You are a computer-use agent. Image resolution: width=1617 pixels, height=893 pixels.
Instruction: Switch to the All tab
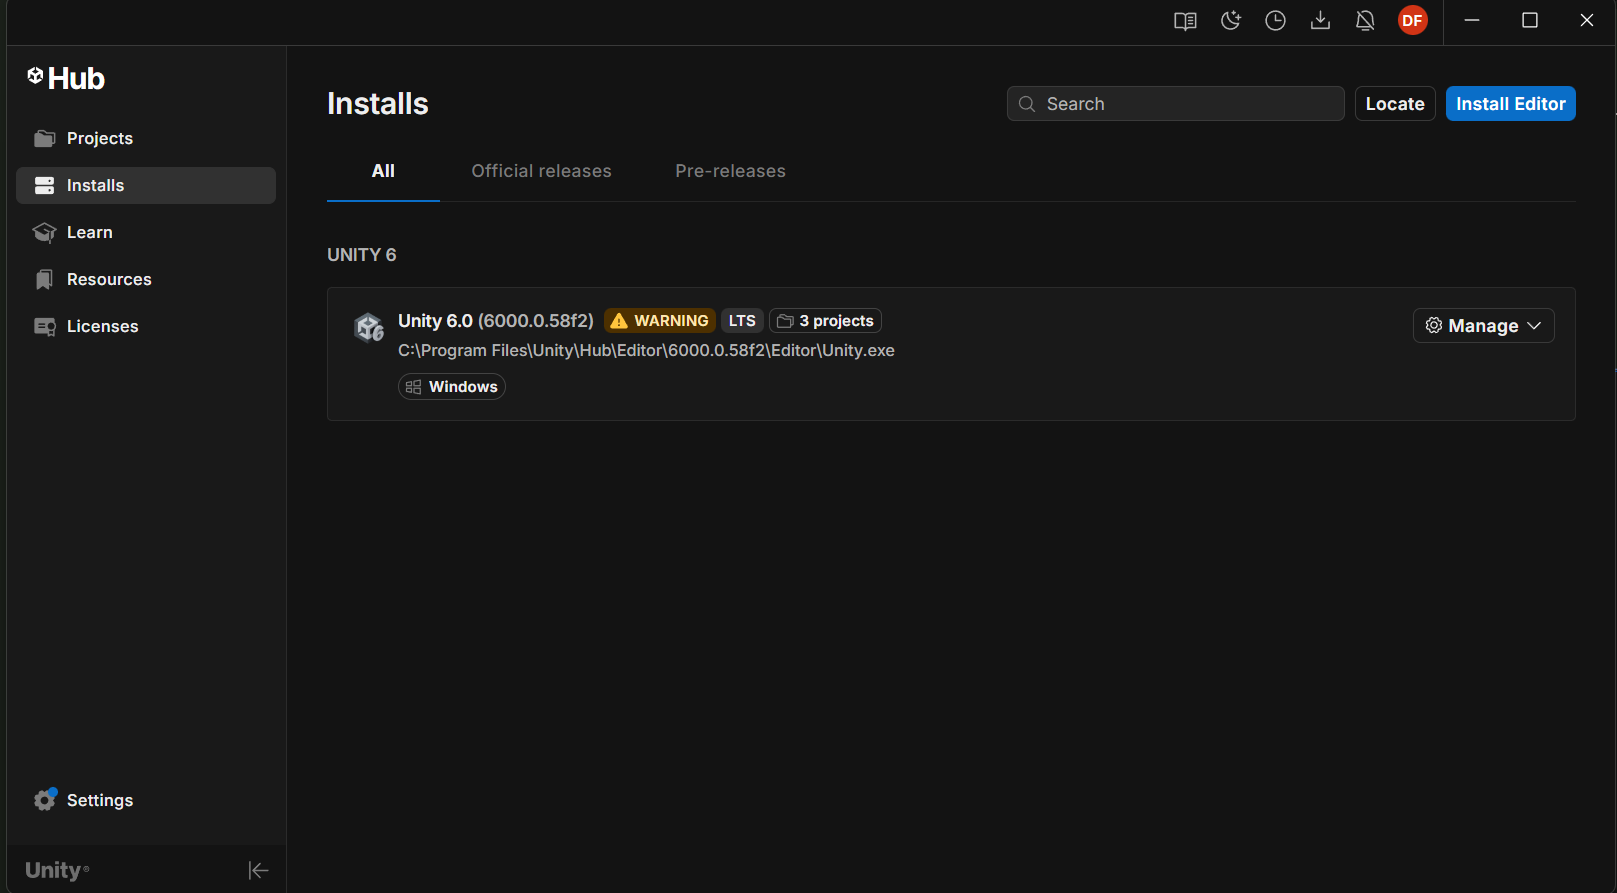tap(383, 171)
